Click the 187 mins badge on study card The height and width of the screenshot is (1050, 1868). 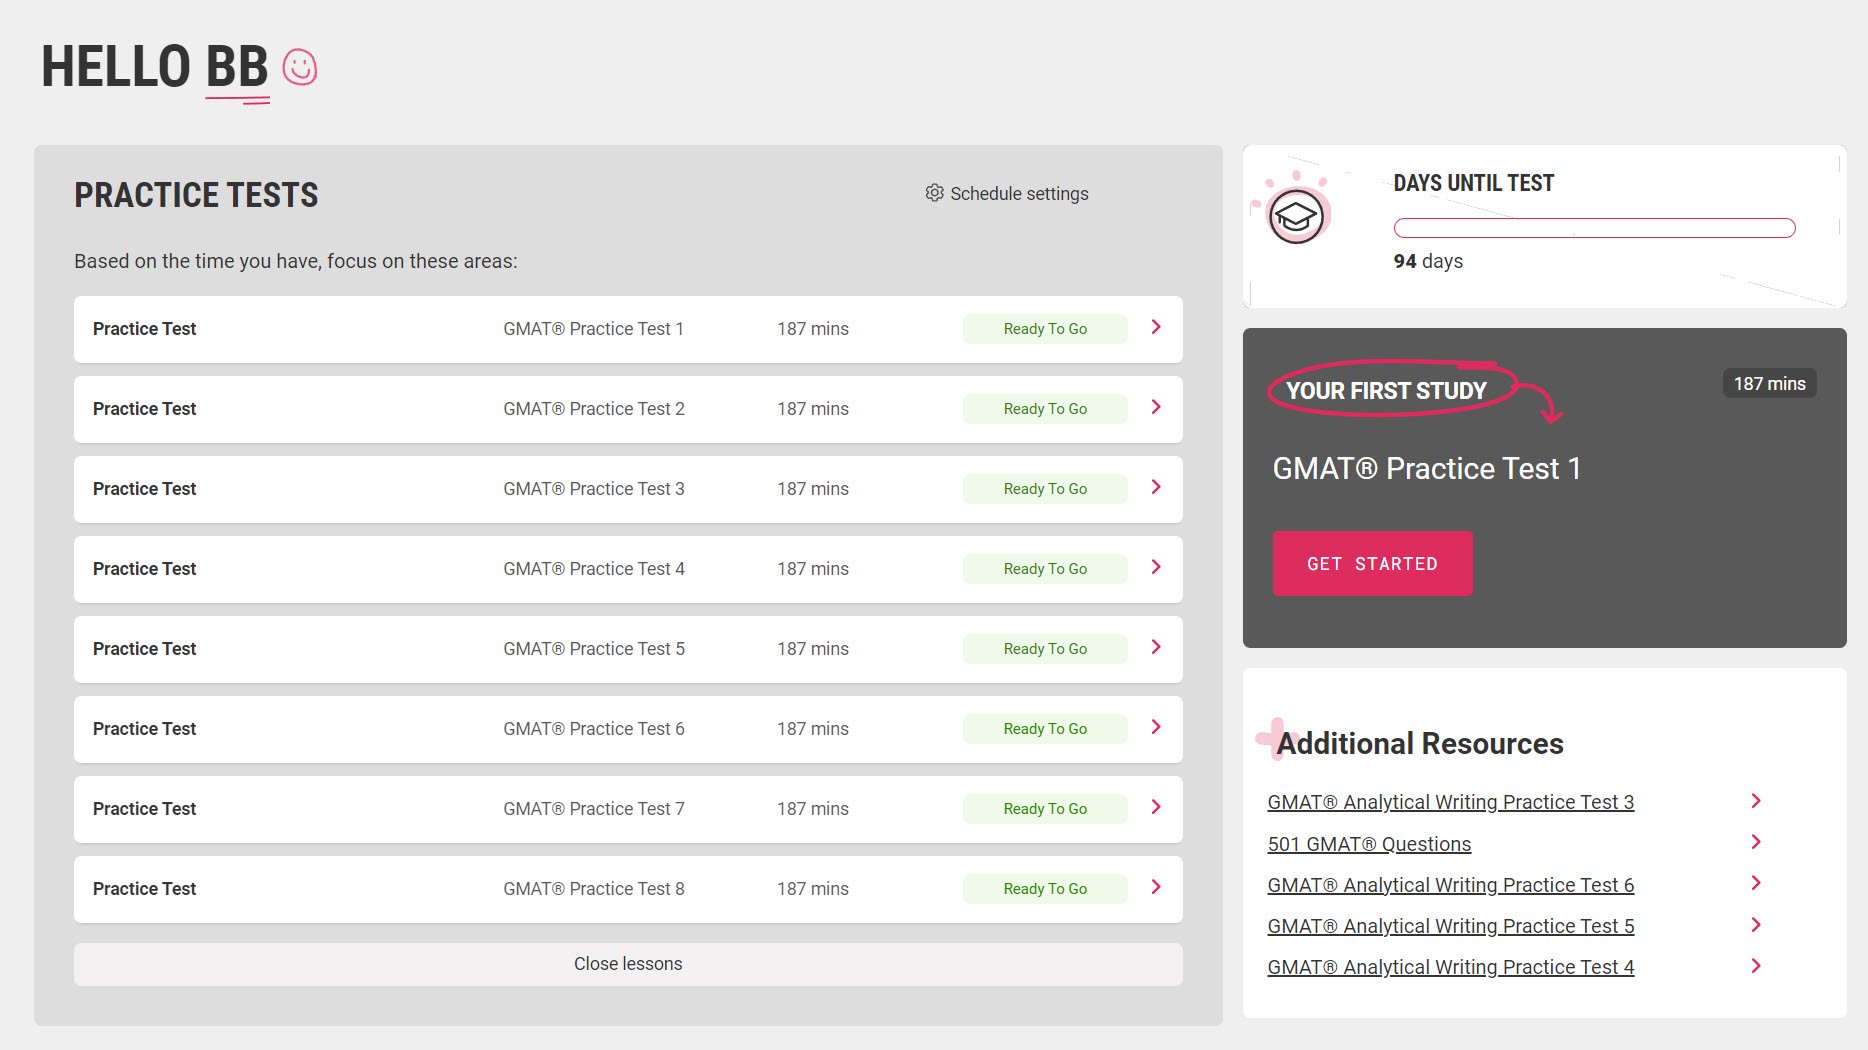point(1768,384)
